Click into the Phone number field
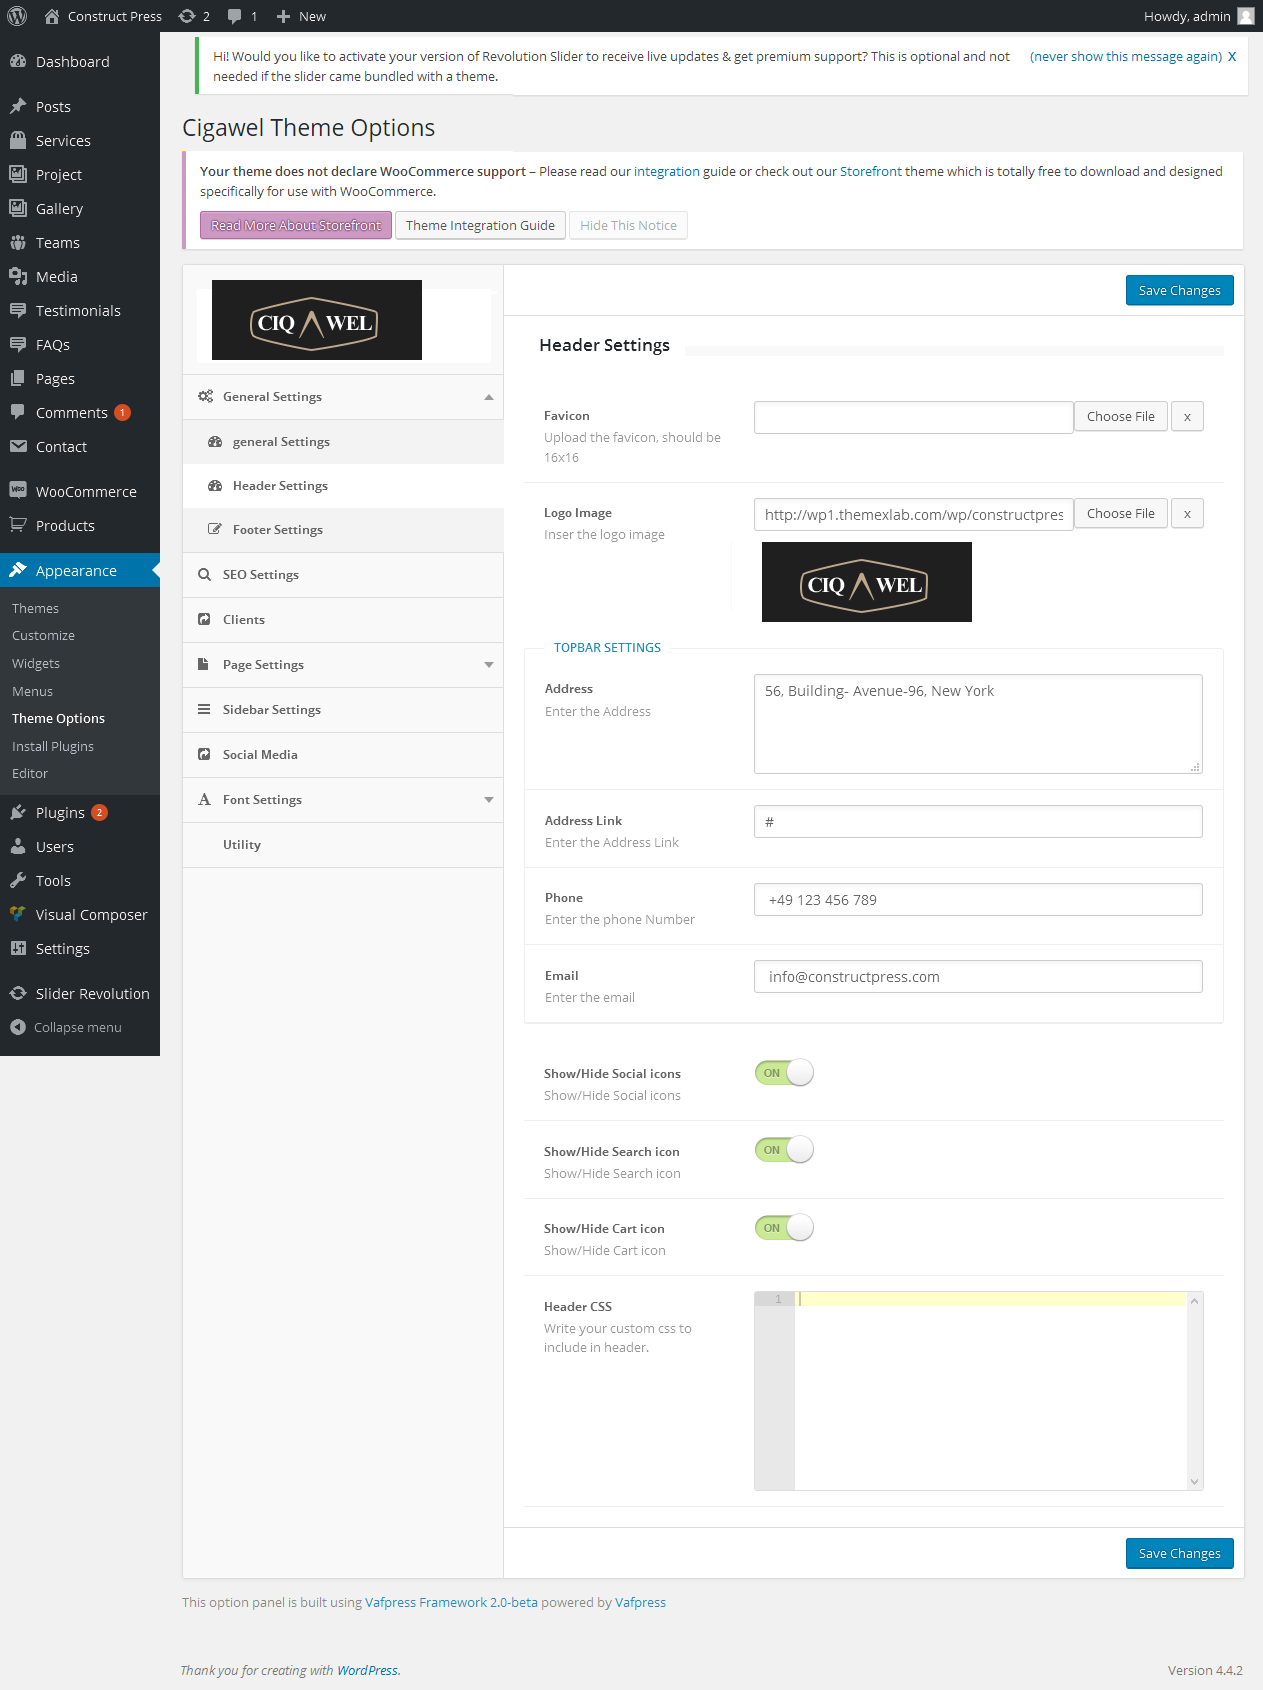1263x1690 pixels. click(x=977, y=900)
